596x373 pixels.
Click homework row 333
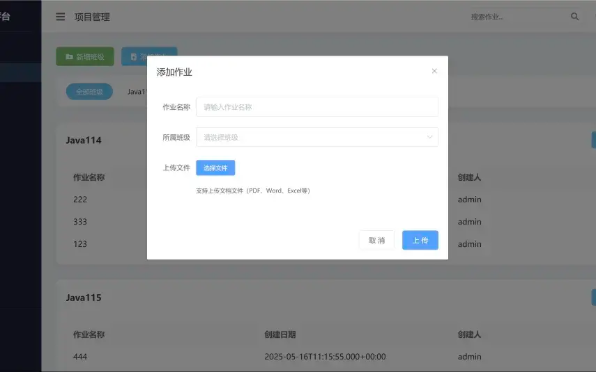pos(80,222)
